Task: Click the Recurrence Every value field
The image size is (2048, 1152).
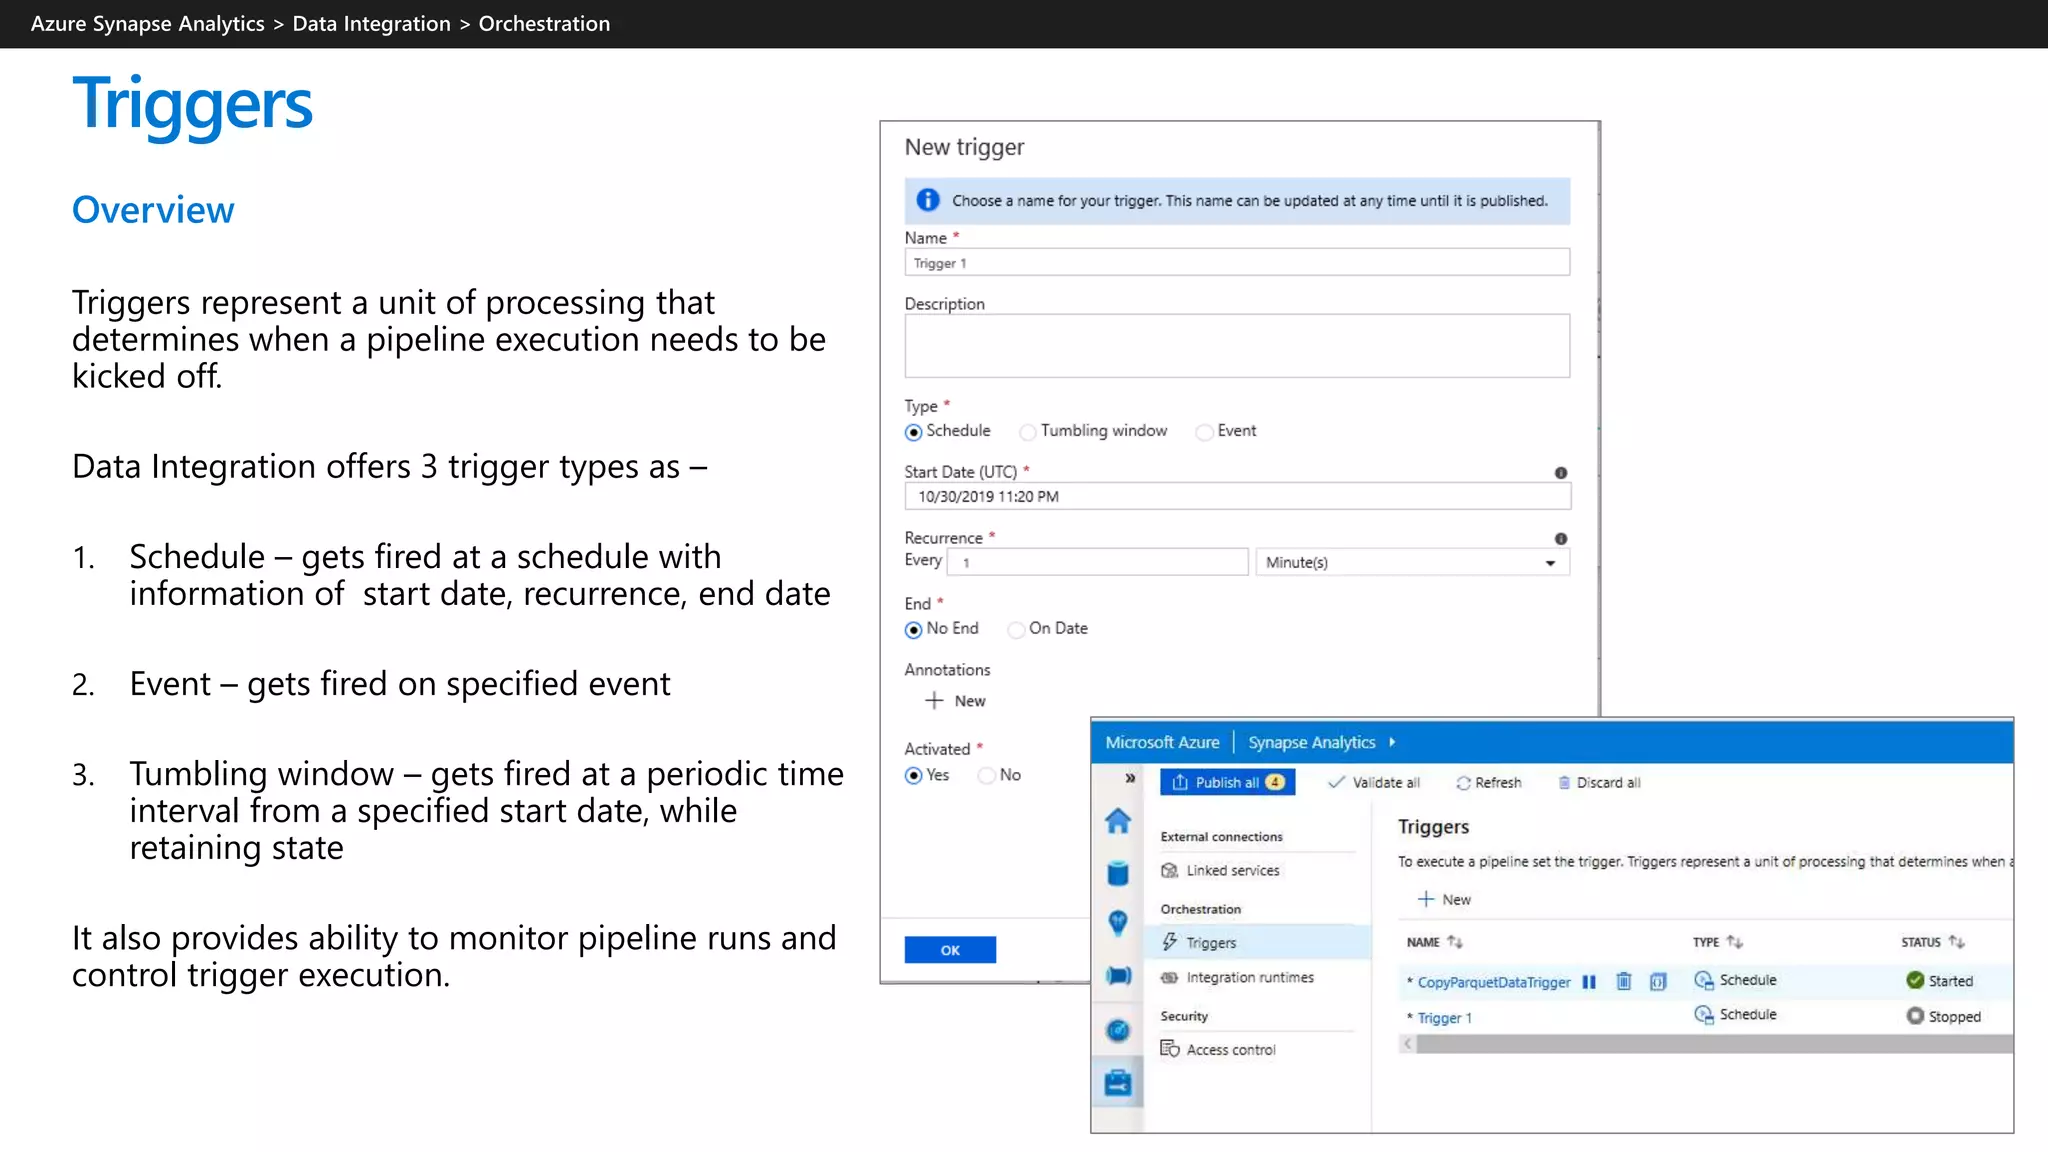Action: (1097, 562)
